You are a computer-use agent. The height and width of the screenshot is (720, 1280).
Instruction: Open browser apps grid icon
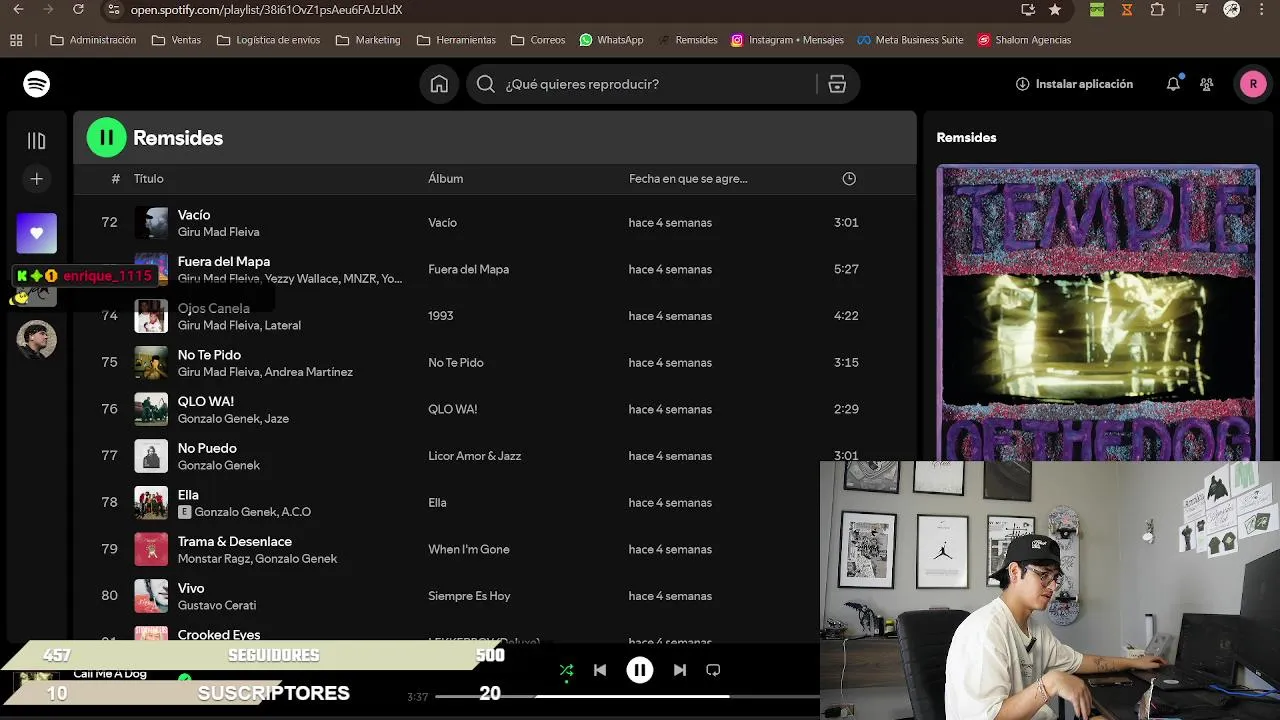pyautogui.click(x=16, y=40)
